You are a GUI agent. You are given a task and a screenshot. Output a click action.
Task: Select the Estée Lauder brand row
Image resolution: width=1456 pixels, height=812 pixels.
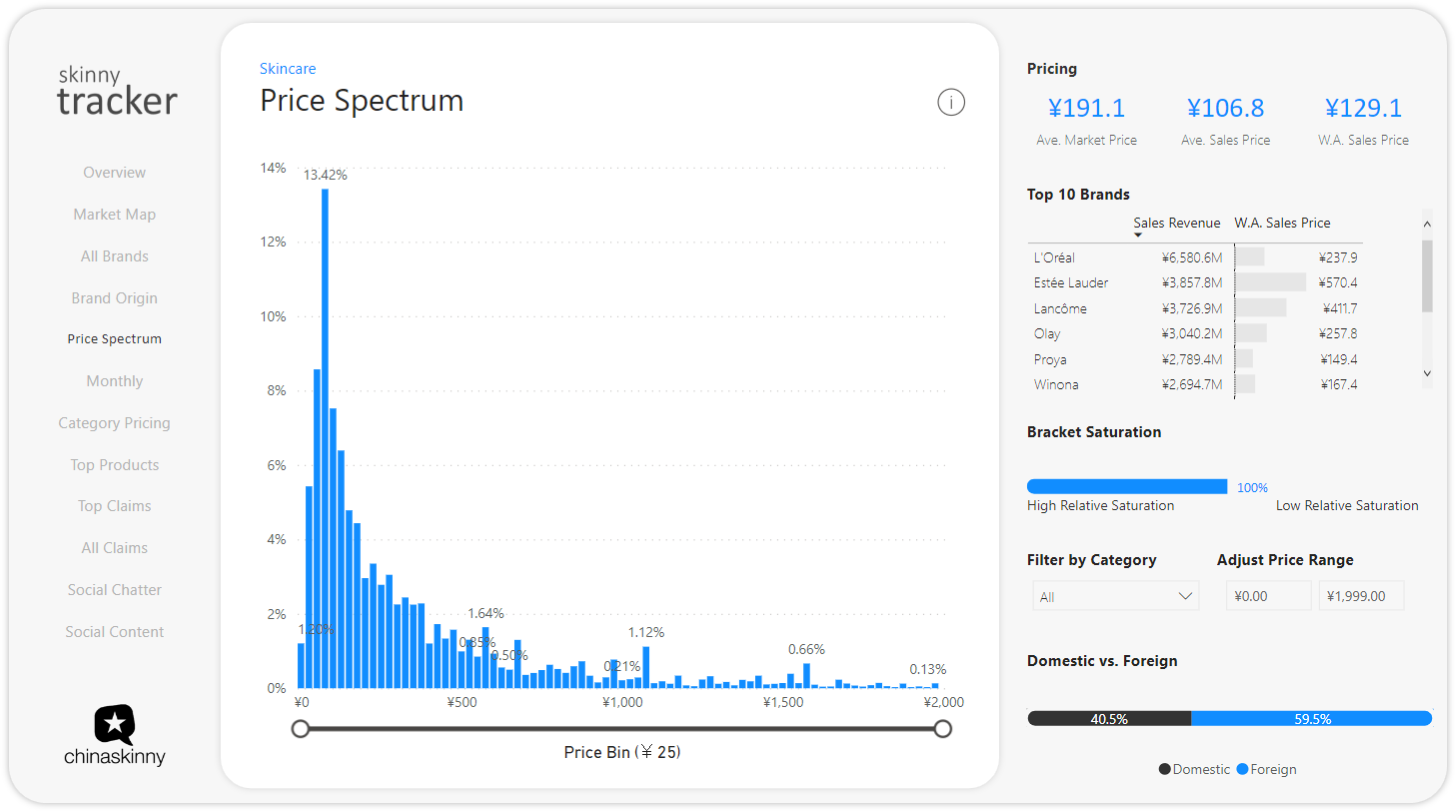click(1195, 283)
